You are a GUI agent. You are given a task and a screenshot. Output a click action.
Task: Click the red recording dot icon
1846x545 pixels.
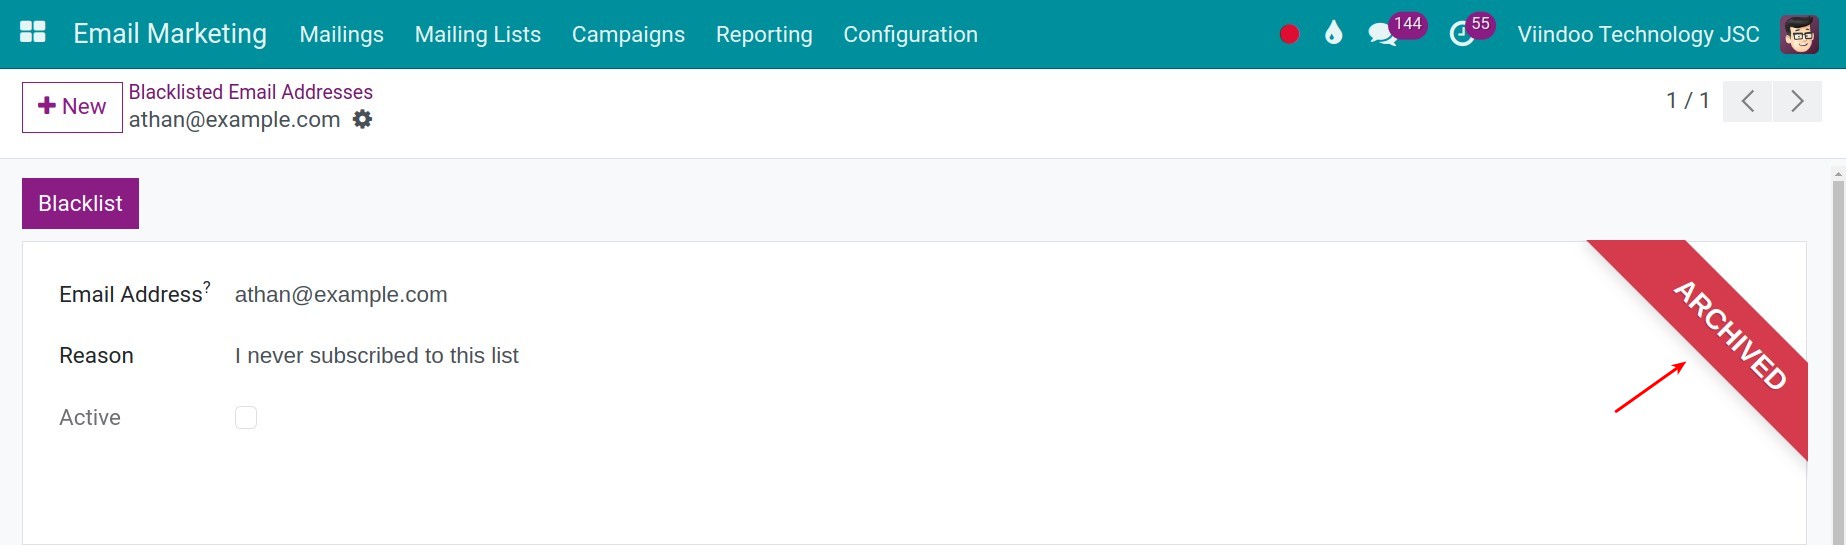tap(1289, 34)
